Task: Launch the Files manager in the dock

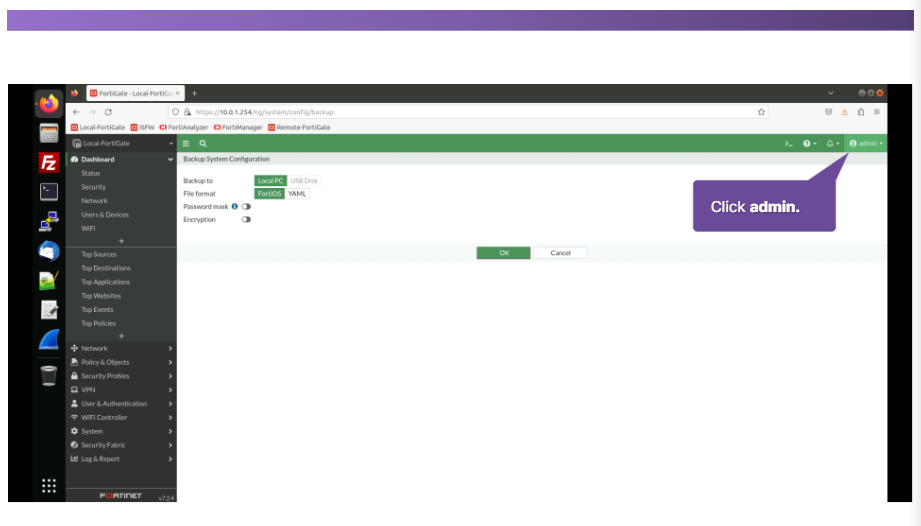Action: coord(49,133)
